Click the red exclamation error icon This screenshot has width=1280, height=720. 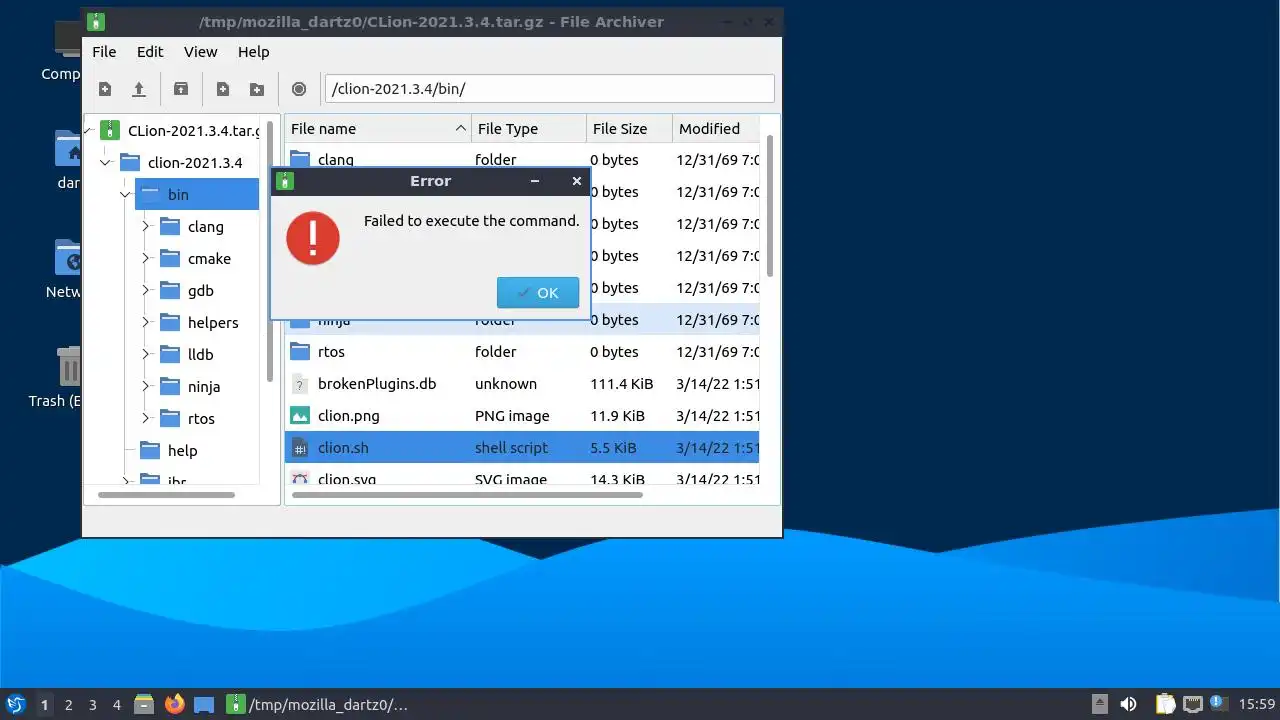click(313, 238)
